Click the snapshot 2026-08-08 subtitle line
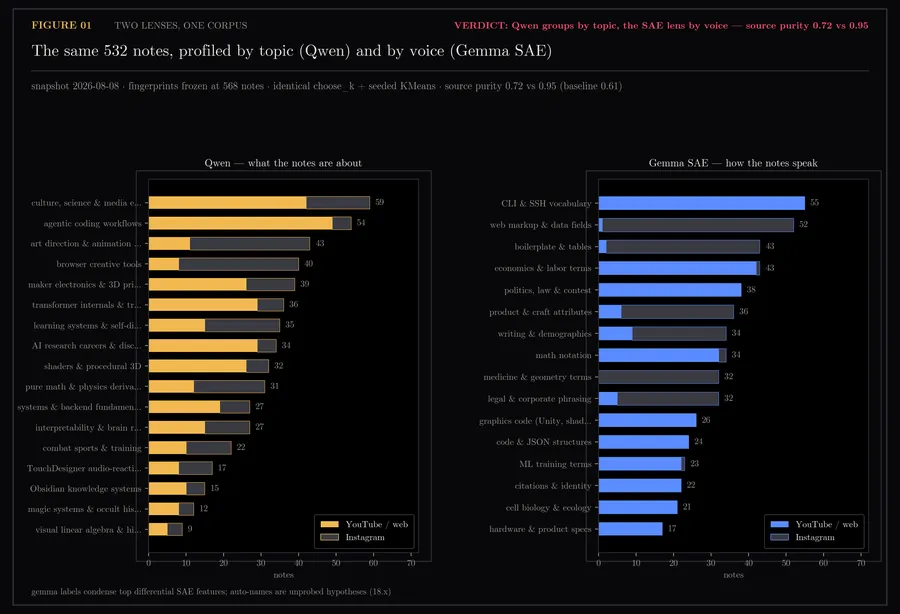900x614 pixels. tap(327, 86)
